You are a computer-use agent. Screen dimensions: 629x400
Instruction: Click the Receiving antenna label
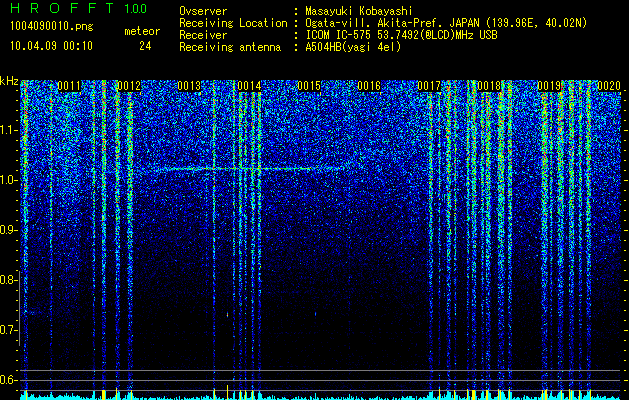230,47
